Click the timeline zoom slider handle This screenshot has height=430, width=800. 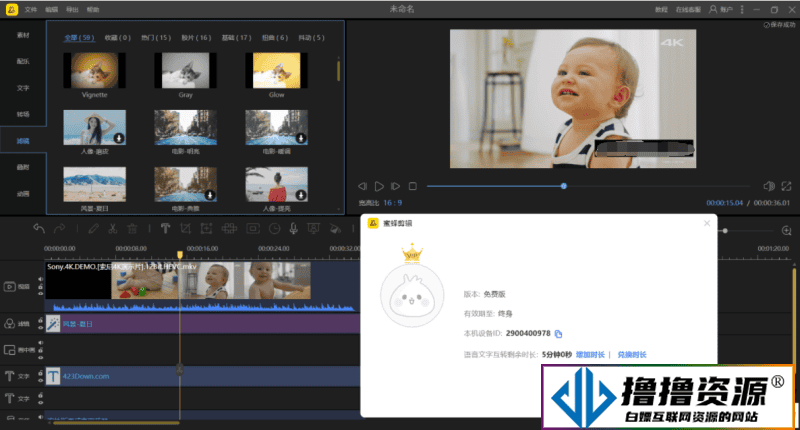725,231
